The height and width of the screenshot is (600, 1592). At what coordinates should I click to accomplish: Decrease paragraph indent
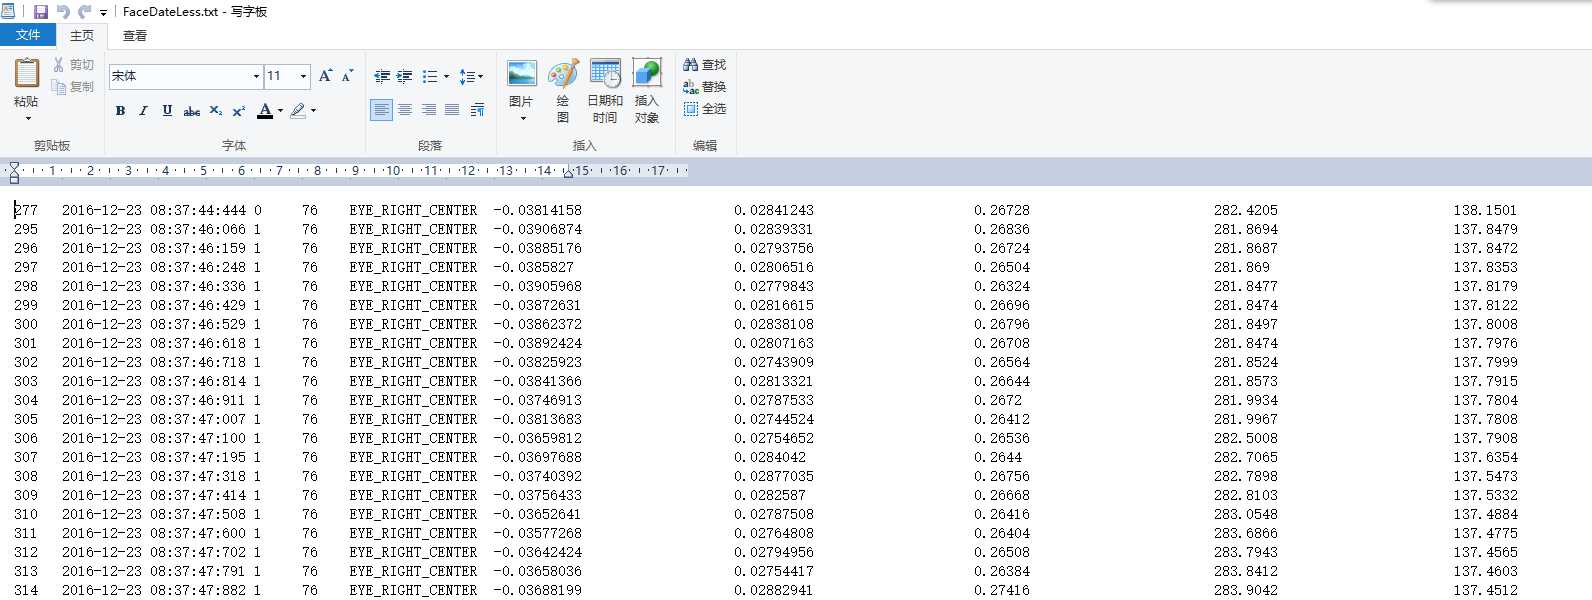pos(381,76)
